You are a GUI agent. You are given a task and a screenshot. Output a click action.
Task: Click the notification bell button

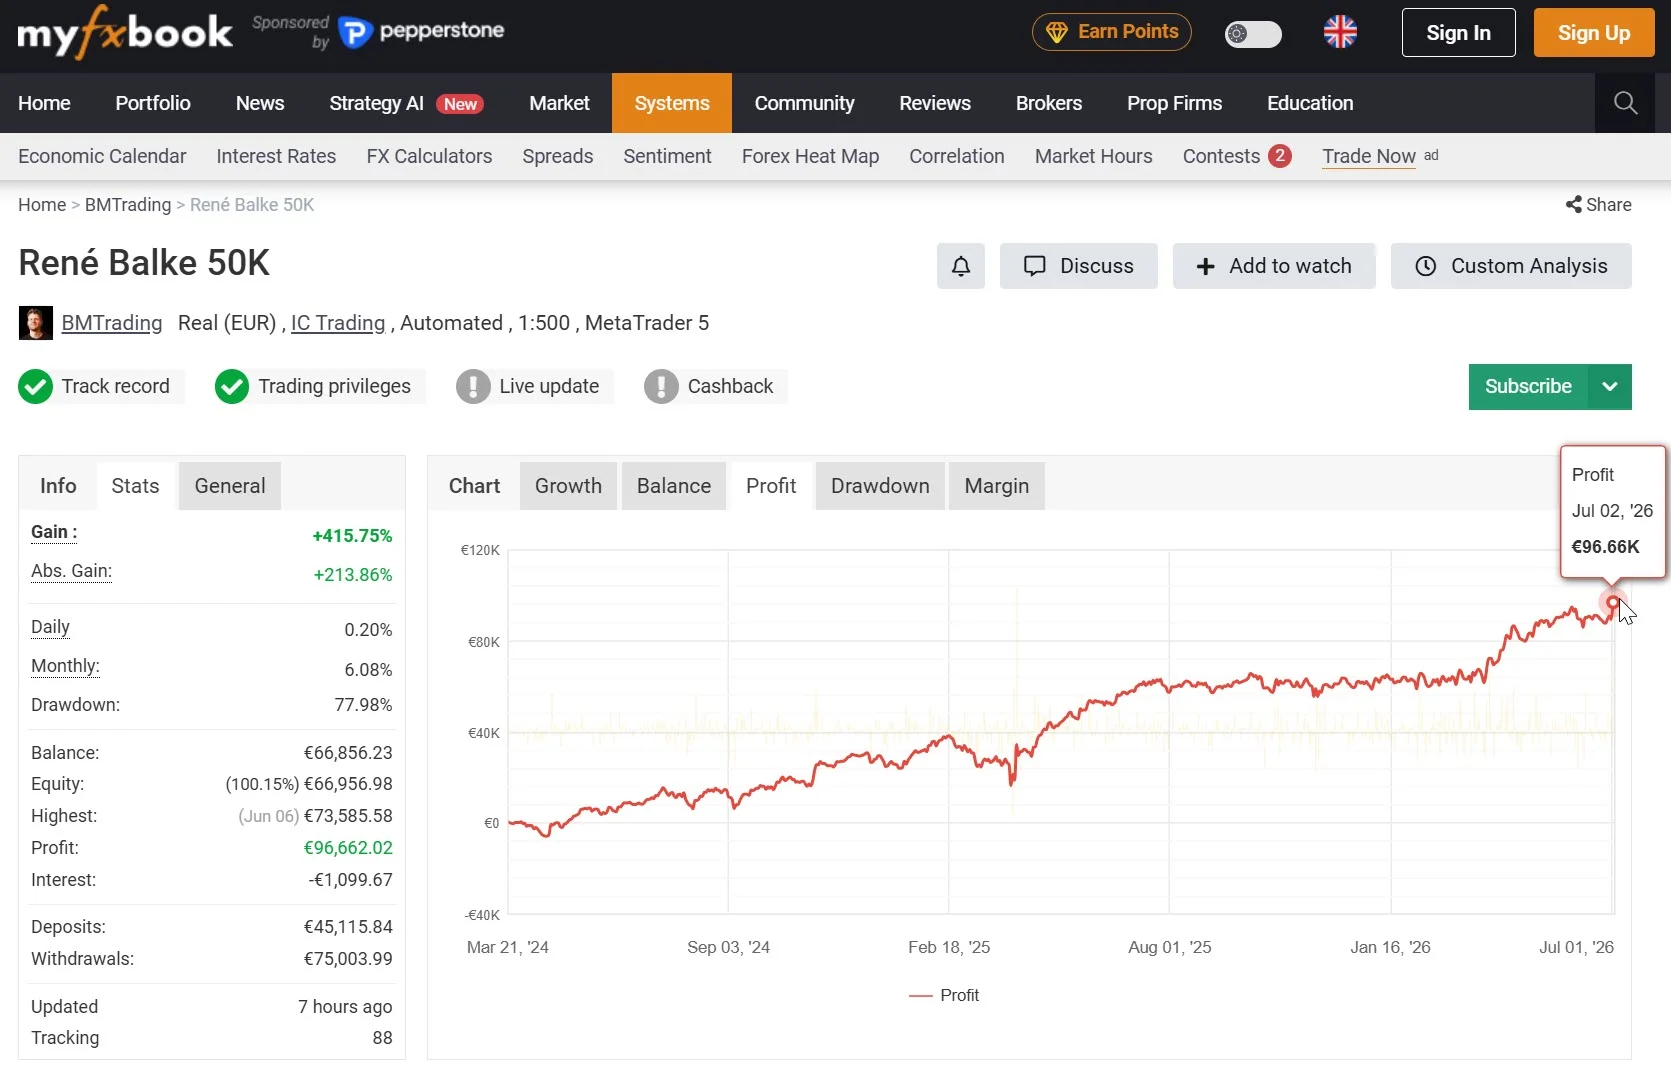pos(960,266)
